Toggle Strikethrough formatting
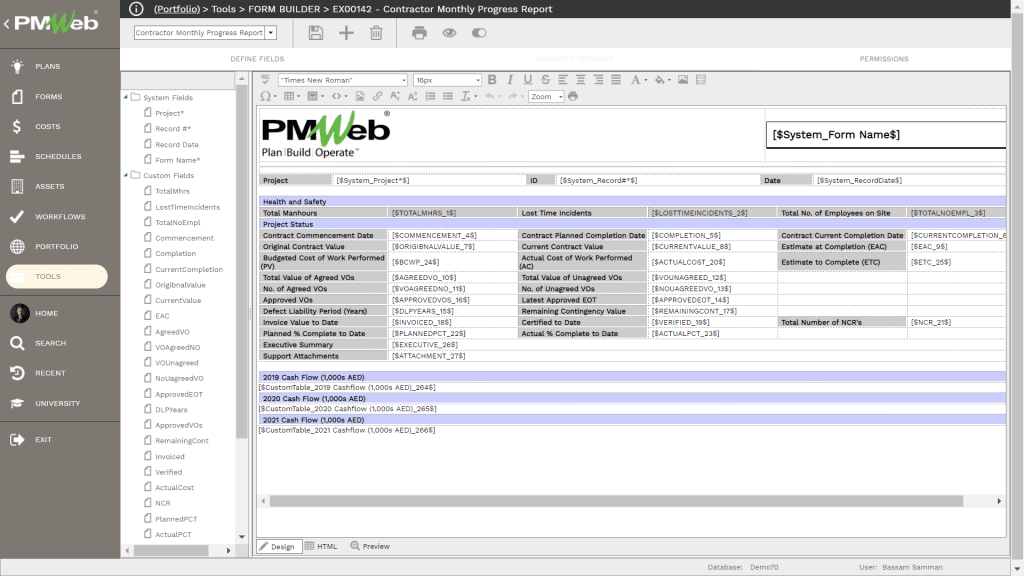This screenshot has height=576, width=1024. tap(545, 80)
